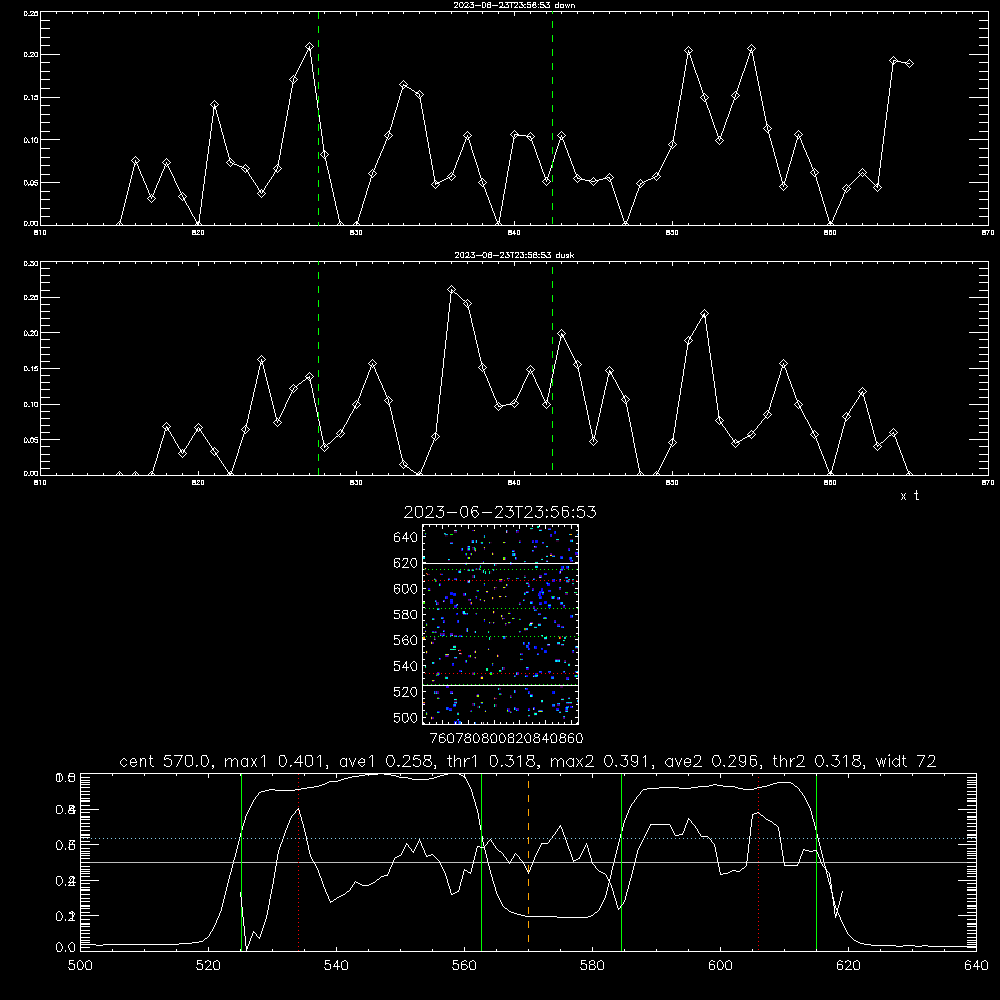This screenshot has width=1000, height=1000.
Task: Click the 580 x-axis label in bottom plot
Action: coord(592,966)
